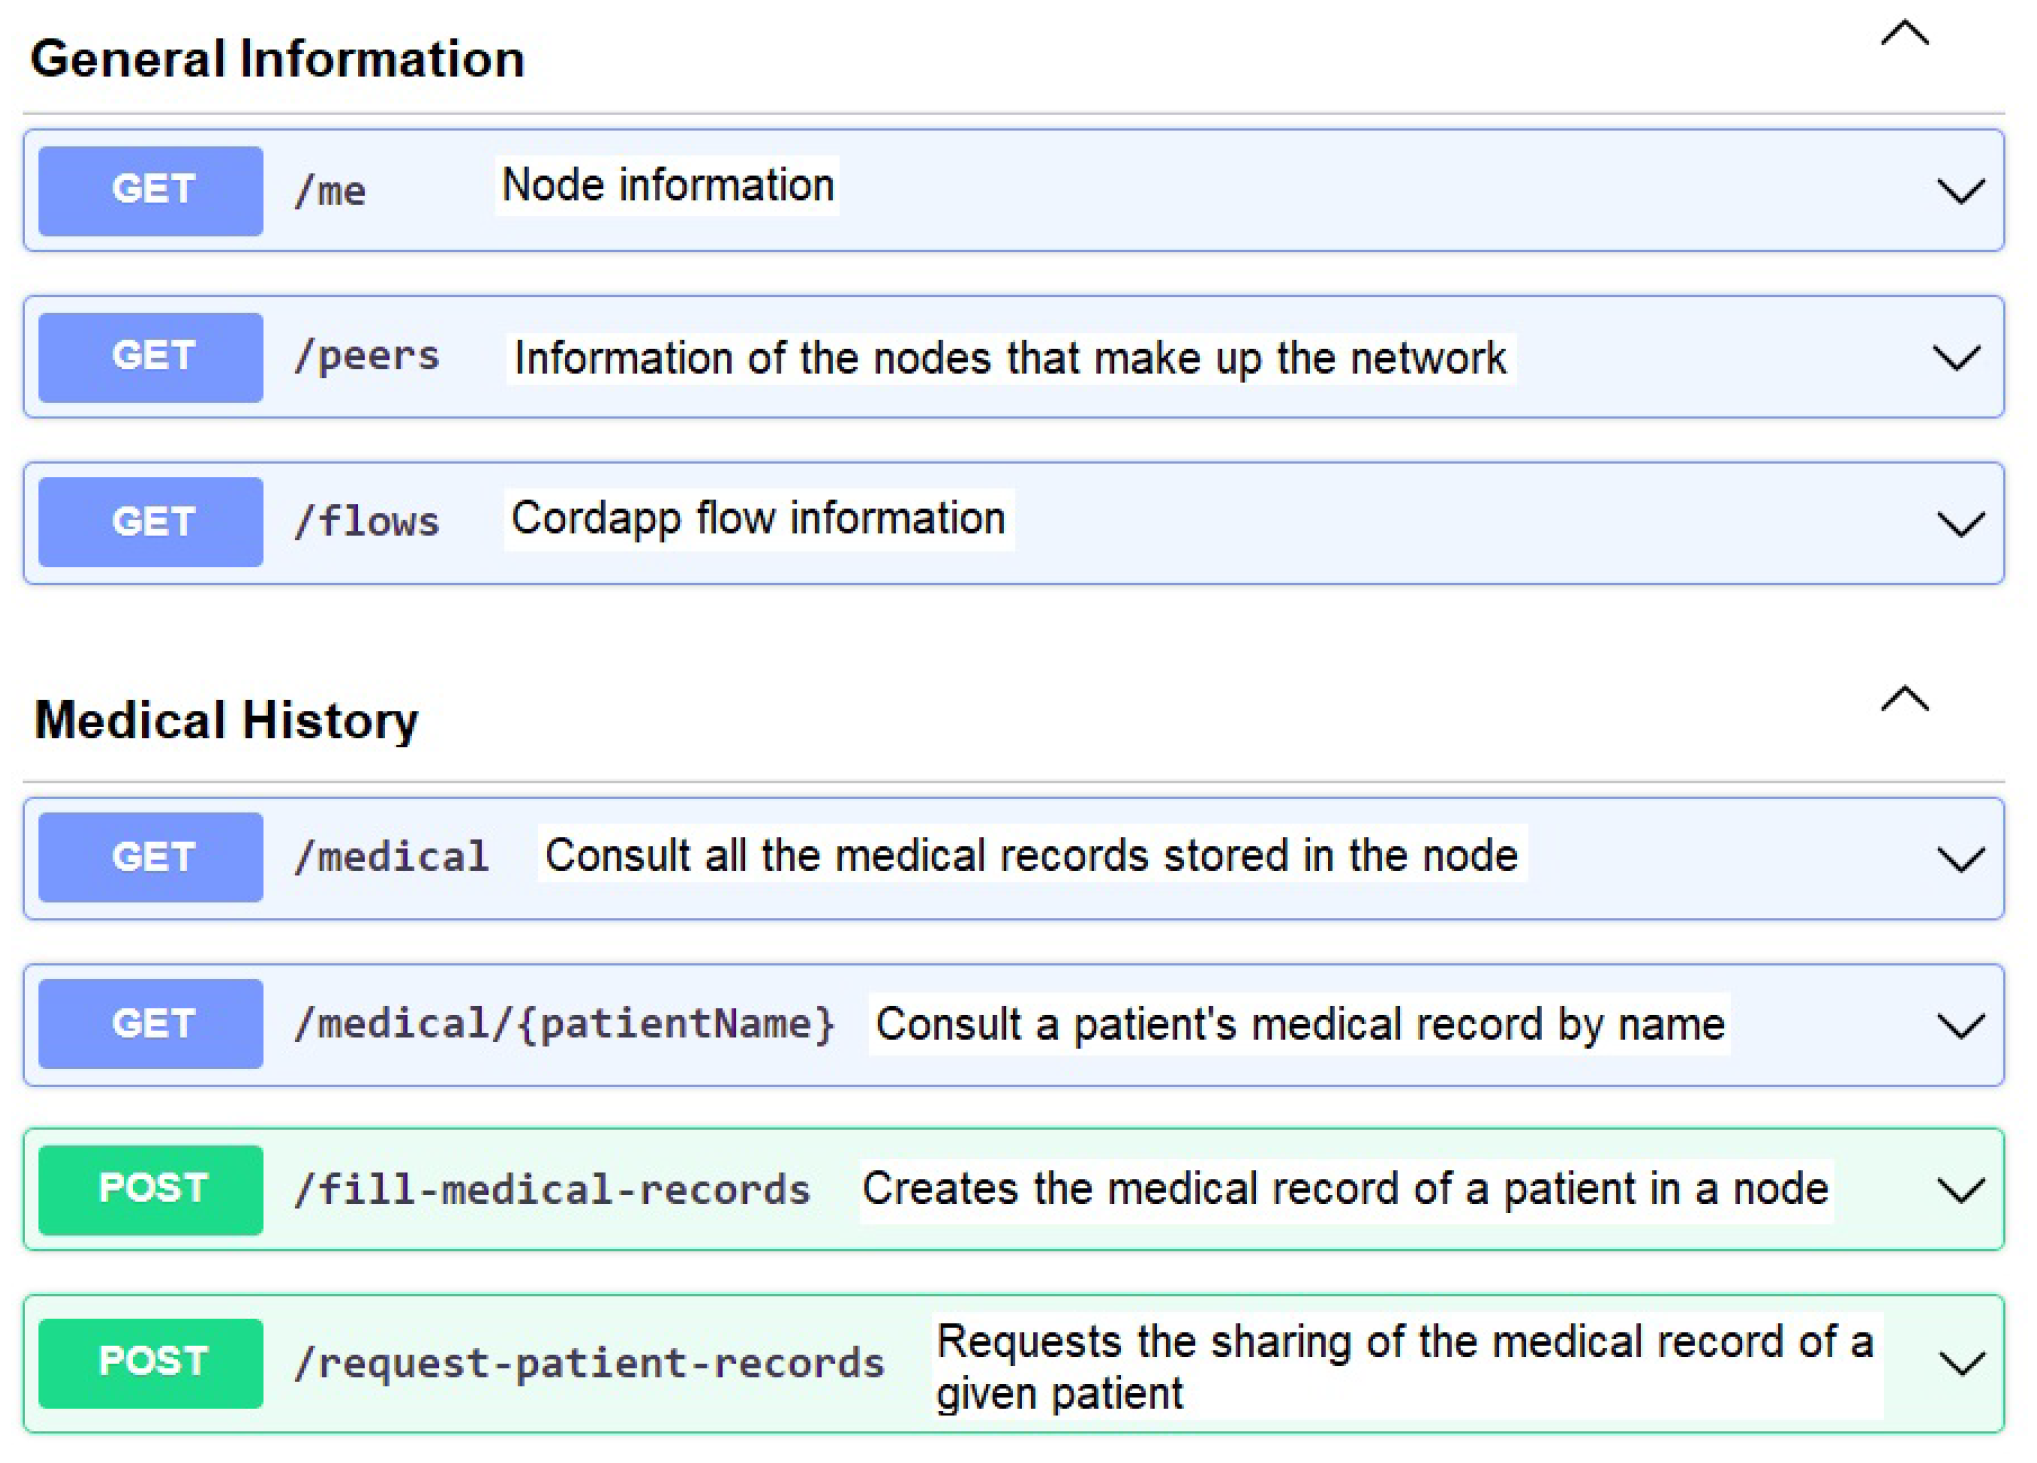
Task: Click the GET badge for /flows
Action: point(151,522)
